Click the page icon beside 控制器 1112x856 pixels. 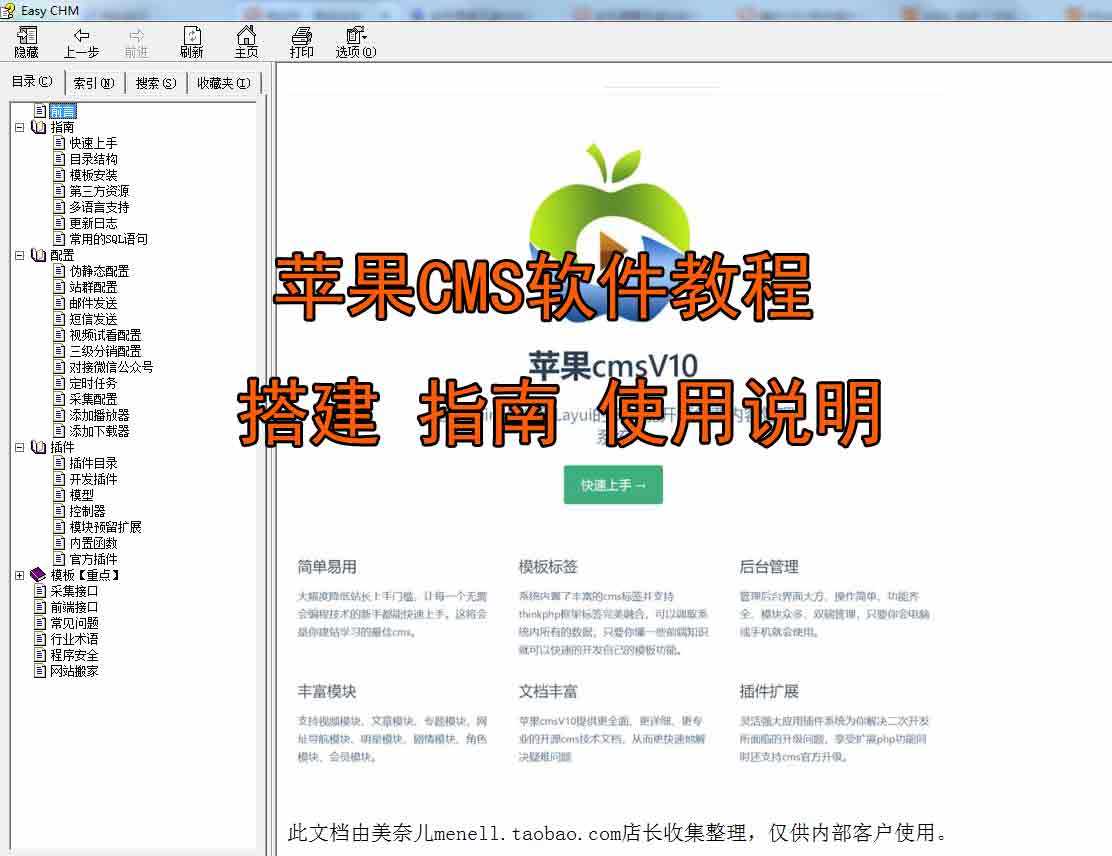click(x=60, y=511)
